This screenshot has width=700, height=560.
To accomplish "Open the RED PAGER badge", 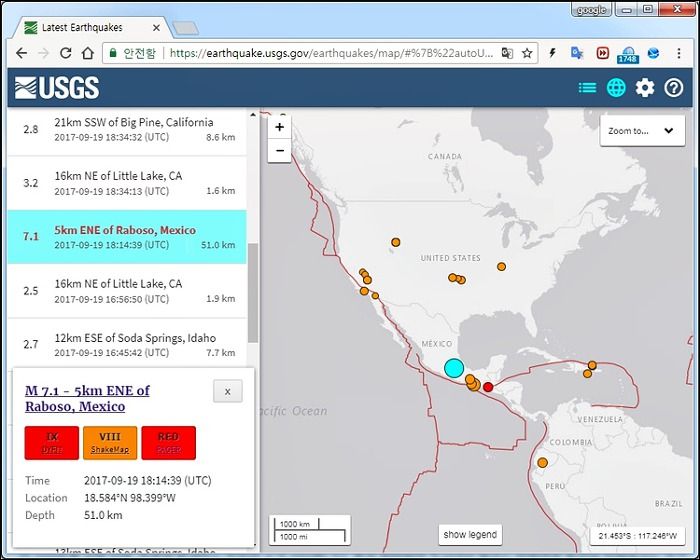I will click(x=168, y=443).
